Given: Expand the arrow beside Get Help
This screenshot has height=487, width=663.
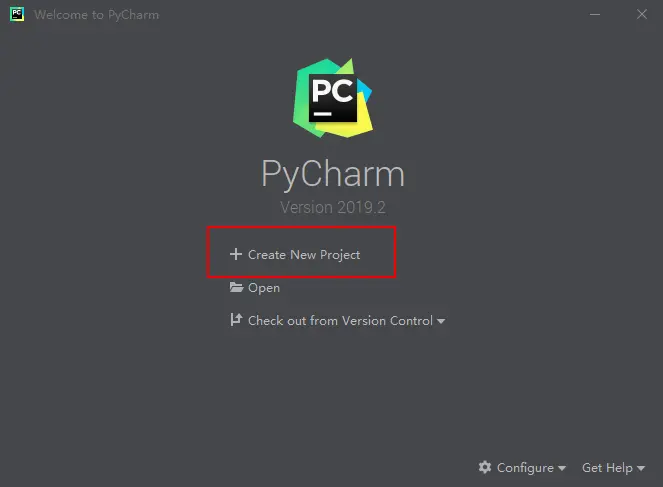Looking at the screenshot, I should (641, 468).
